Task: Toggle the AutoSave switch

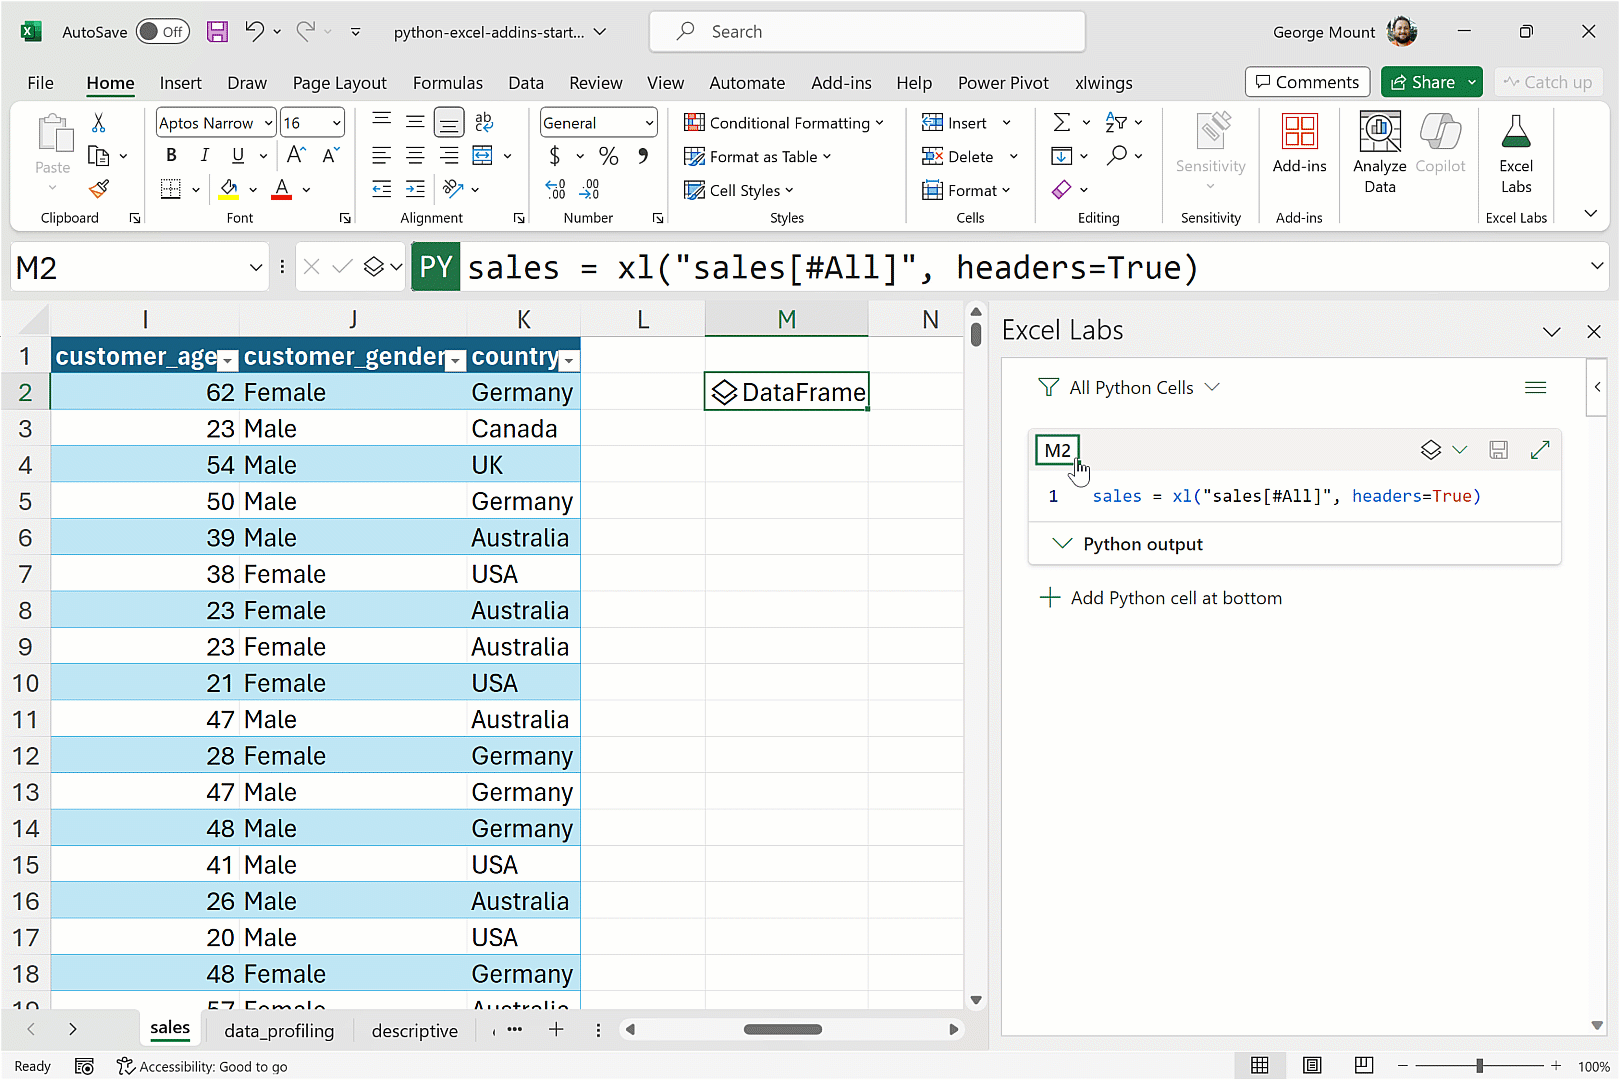Action: tap(162, 32)
